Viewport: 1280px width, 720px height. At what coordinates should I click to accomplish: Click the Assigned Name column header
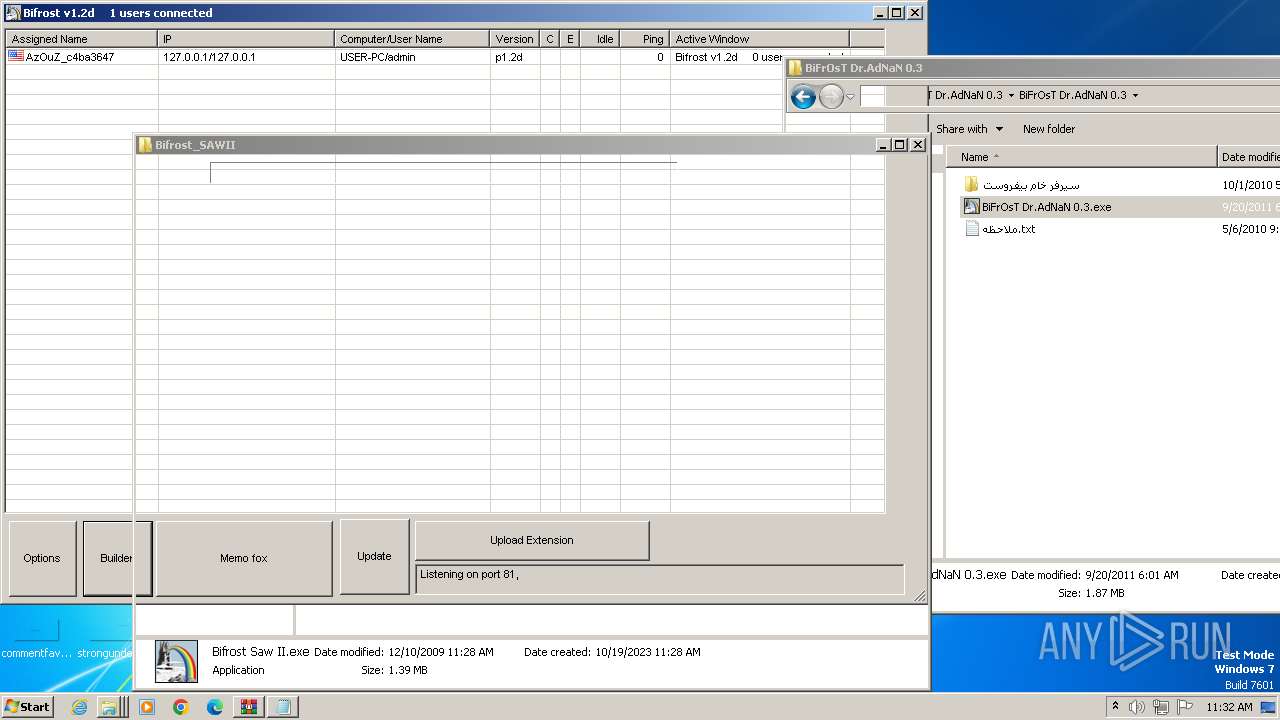point(82,39)
